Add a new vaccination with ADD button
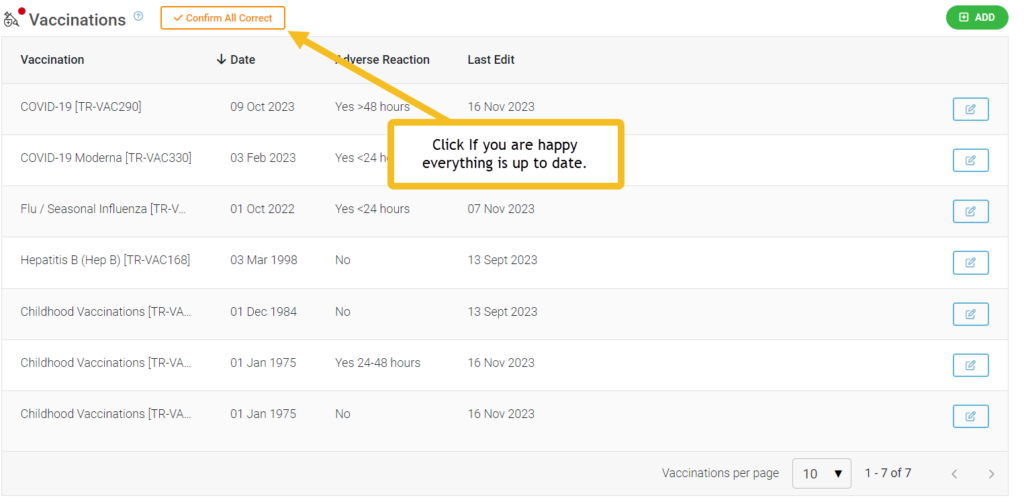The height and width of the screenshot is (502, 1024). [977, 18]
